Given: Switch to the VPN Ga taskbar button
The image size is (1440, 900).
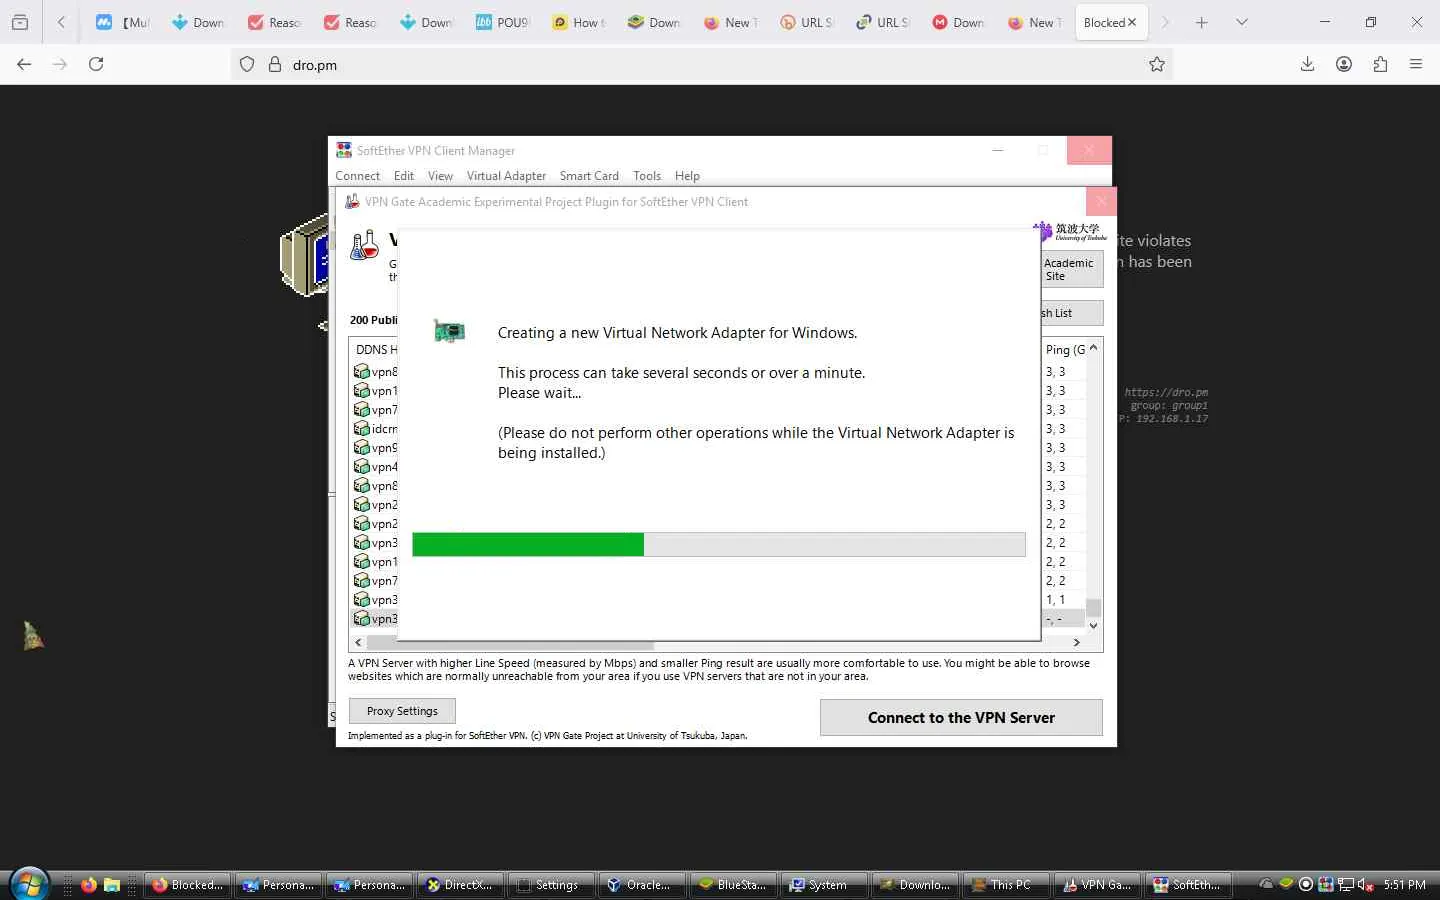Looking at the screenshot, I should pyautogui.click(x=1097, y=885).
